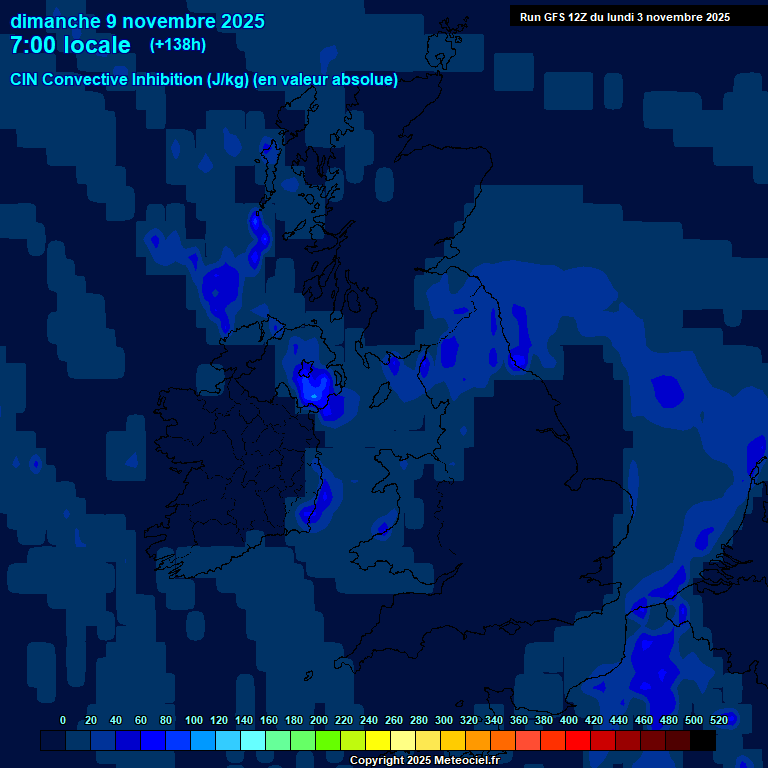Click the bright red legend swatch below 400
The width and height of the screenshot is (768, 768).
click(578, 741)
